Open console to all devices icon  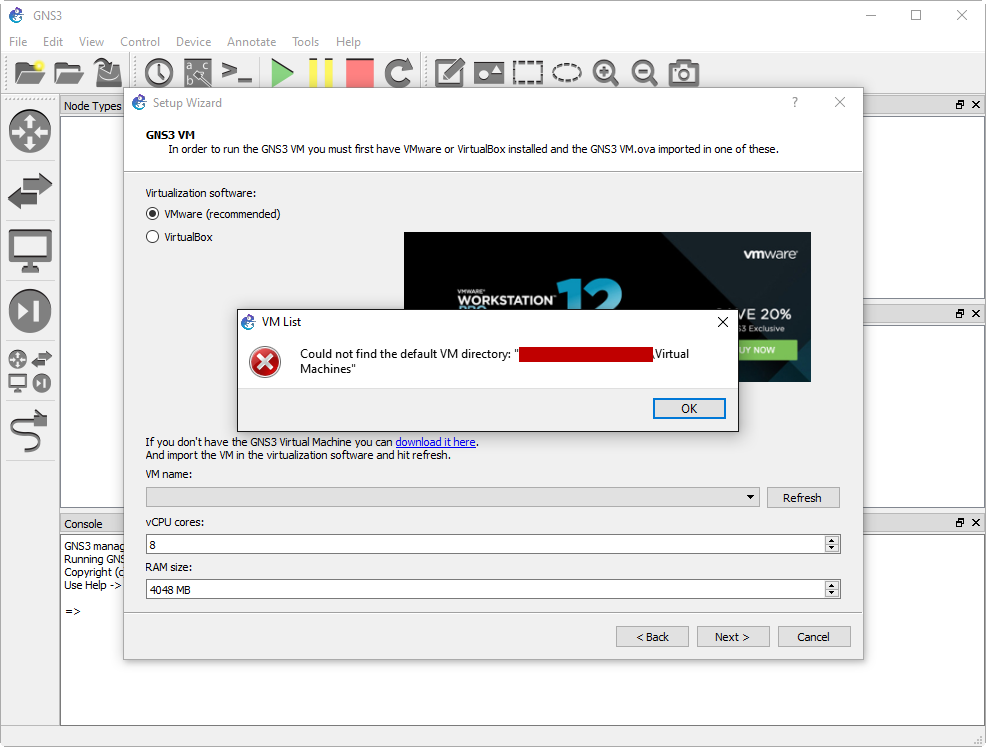(x=236, y=72)
